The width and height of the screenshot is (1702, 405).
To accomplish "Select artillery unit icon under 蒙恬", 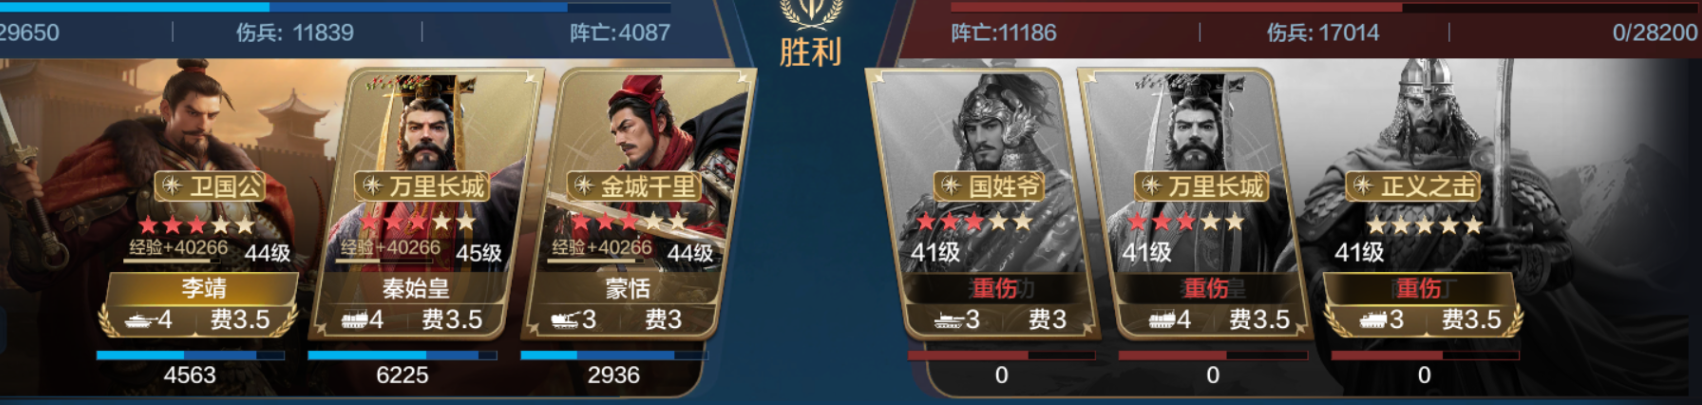I will pyautogui.click(x=565, y=321).
